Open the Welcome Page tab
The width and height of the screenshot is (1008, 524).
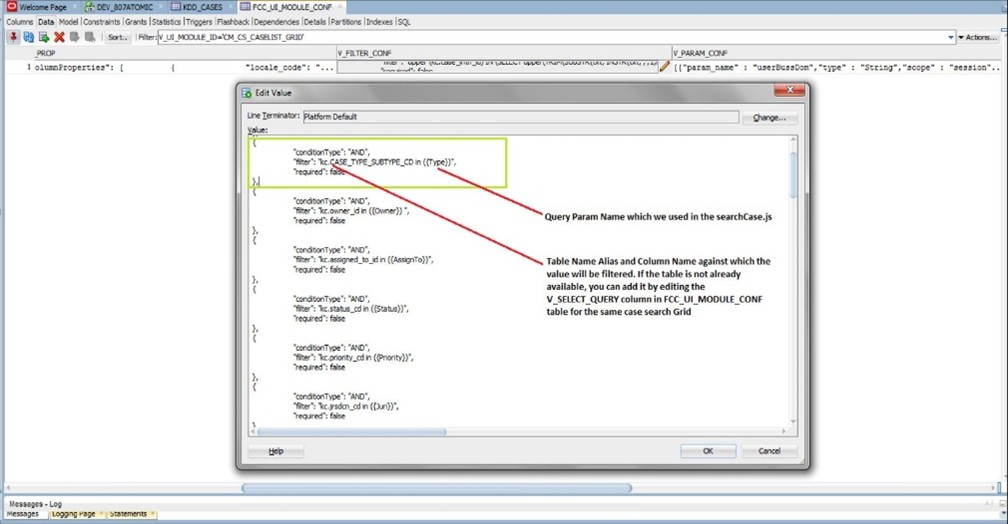click(42, 7)
